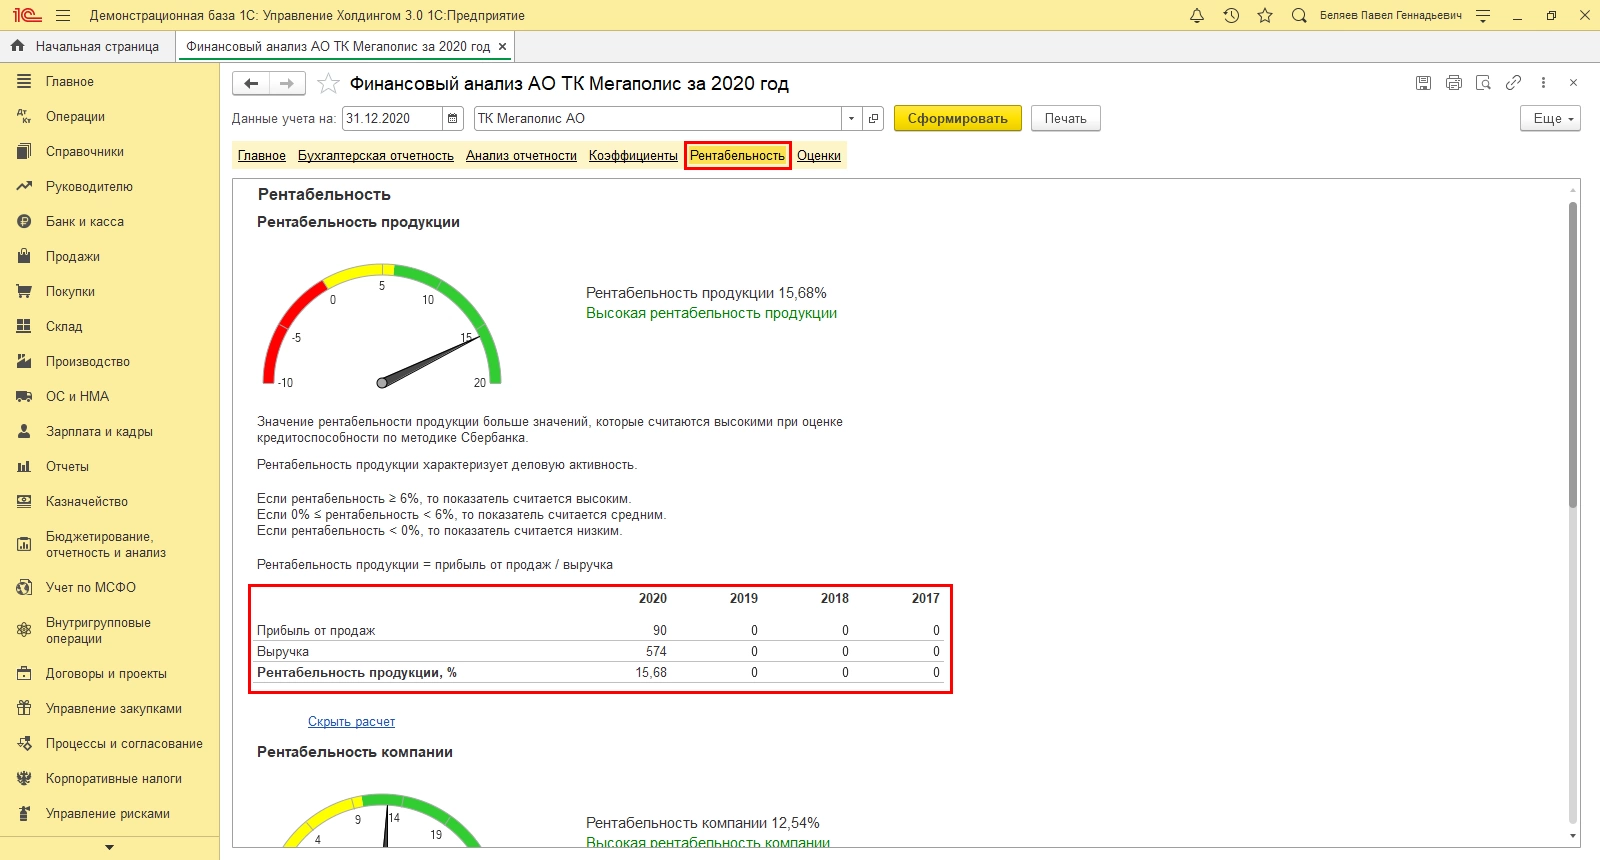This screenshot has width=1600, height=860.
Task: Click the Сформировать button
Action: [x=958, y=118]
